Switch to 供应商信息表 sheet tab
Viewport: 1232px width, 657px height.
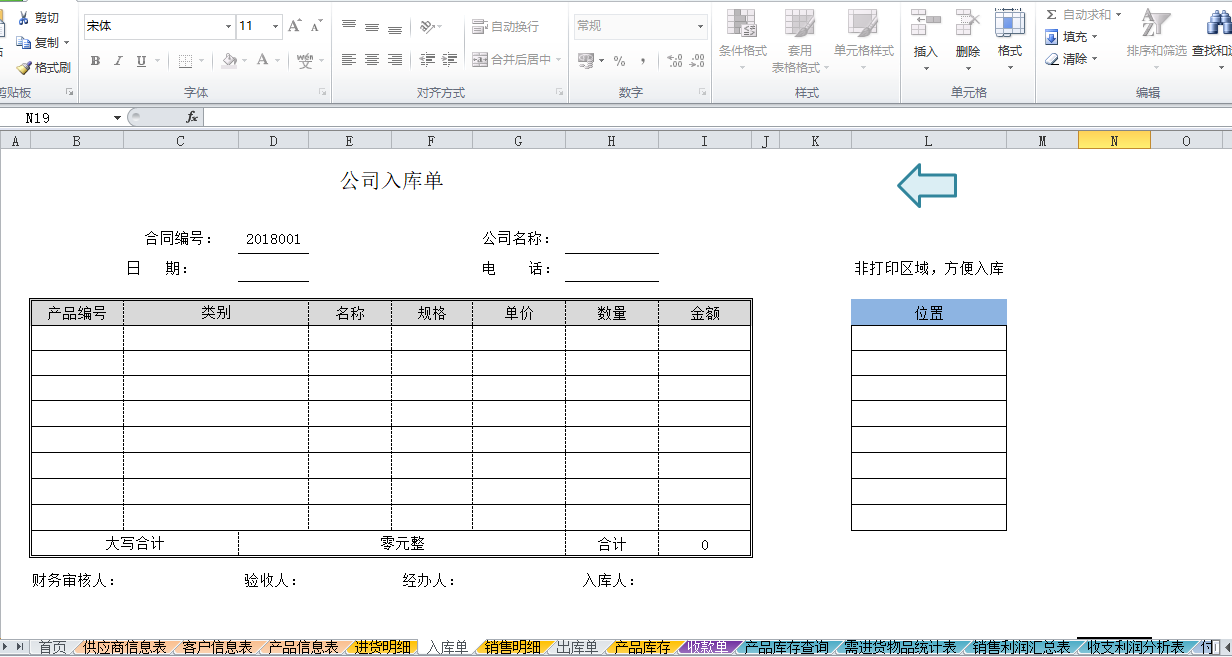tap(124, 648)
